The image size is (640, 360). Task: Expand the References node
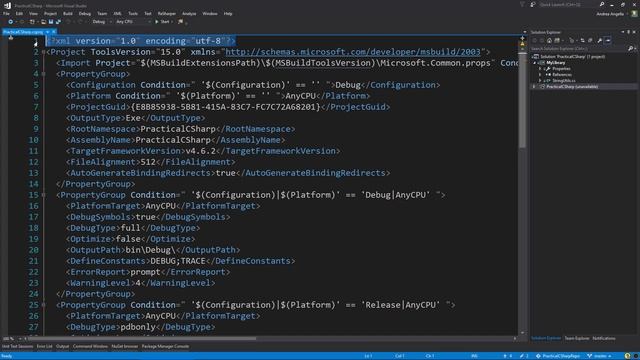pyautogui.click(x=540, y=75)
